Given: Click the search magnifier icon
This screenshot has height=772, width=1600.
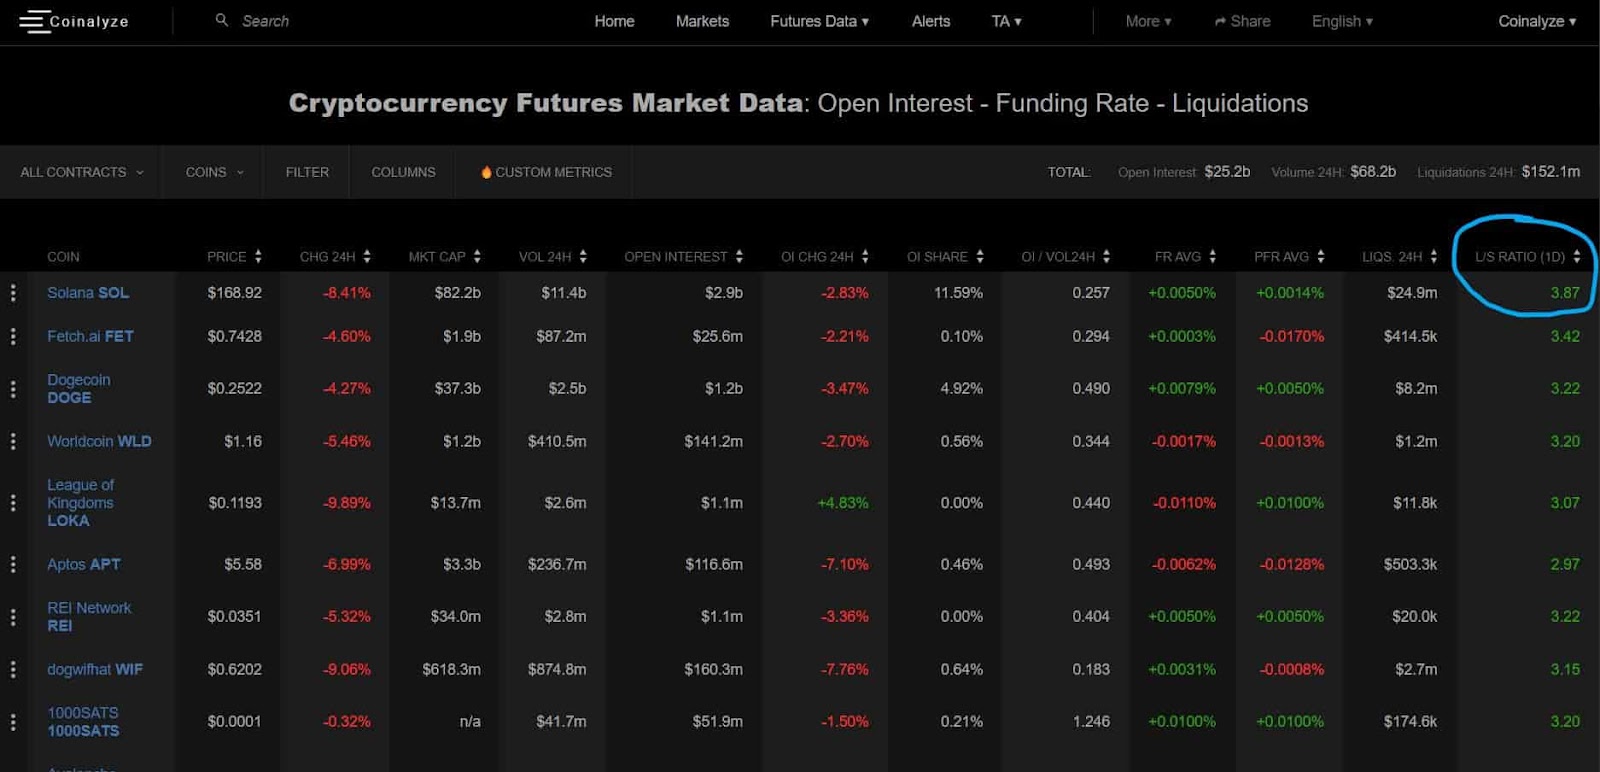Looking at the screenshot, I should [222, 20].
